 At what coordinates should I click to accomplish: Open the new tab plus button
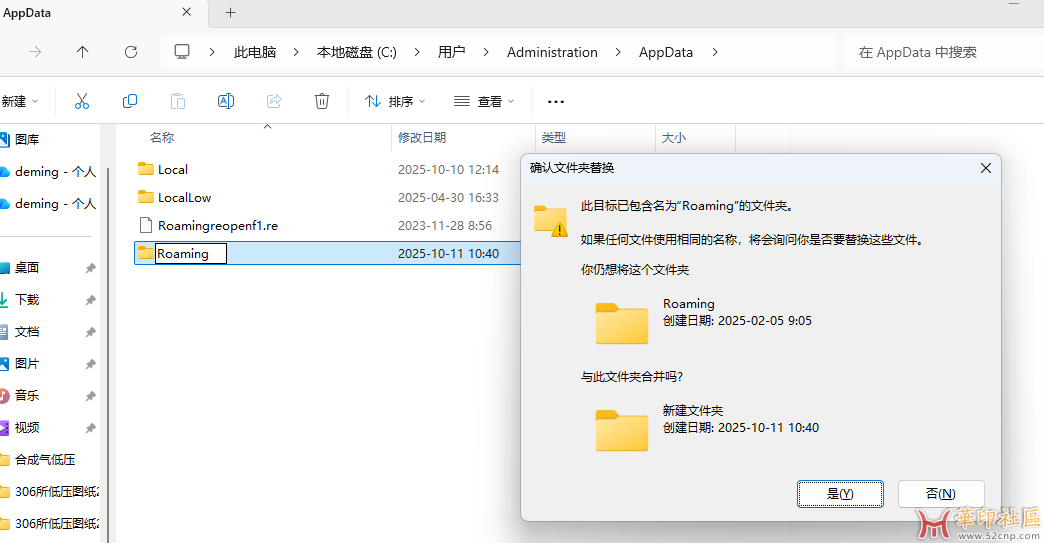tap(230, 13)
